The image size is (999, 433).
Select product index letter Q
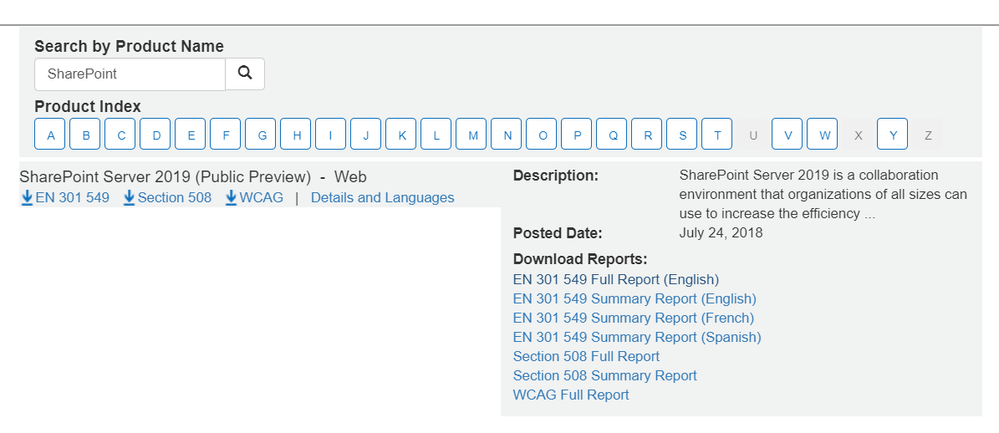click(x=612, y=134)
